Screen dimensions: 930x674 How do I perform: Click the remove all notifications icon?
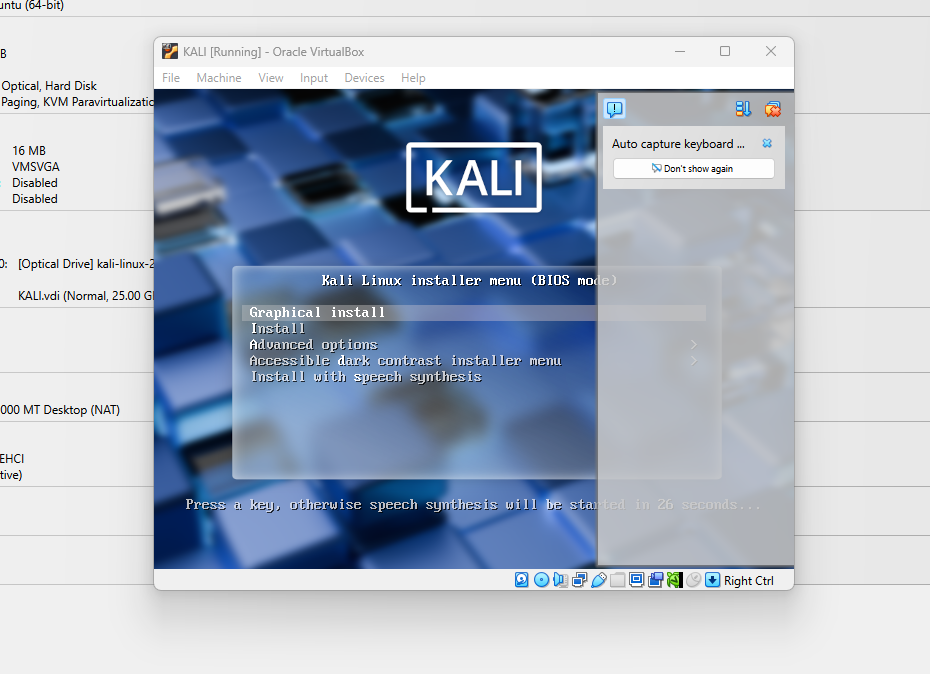click(x=773, y=109)
